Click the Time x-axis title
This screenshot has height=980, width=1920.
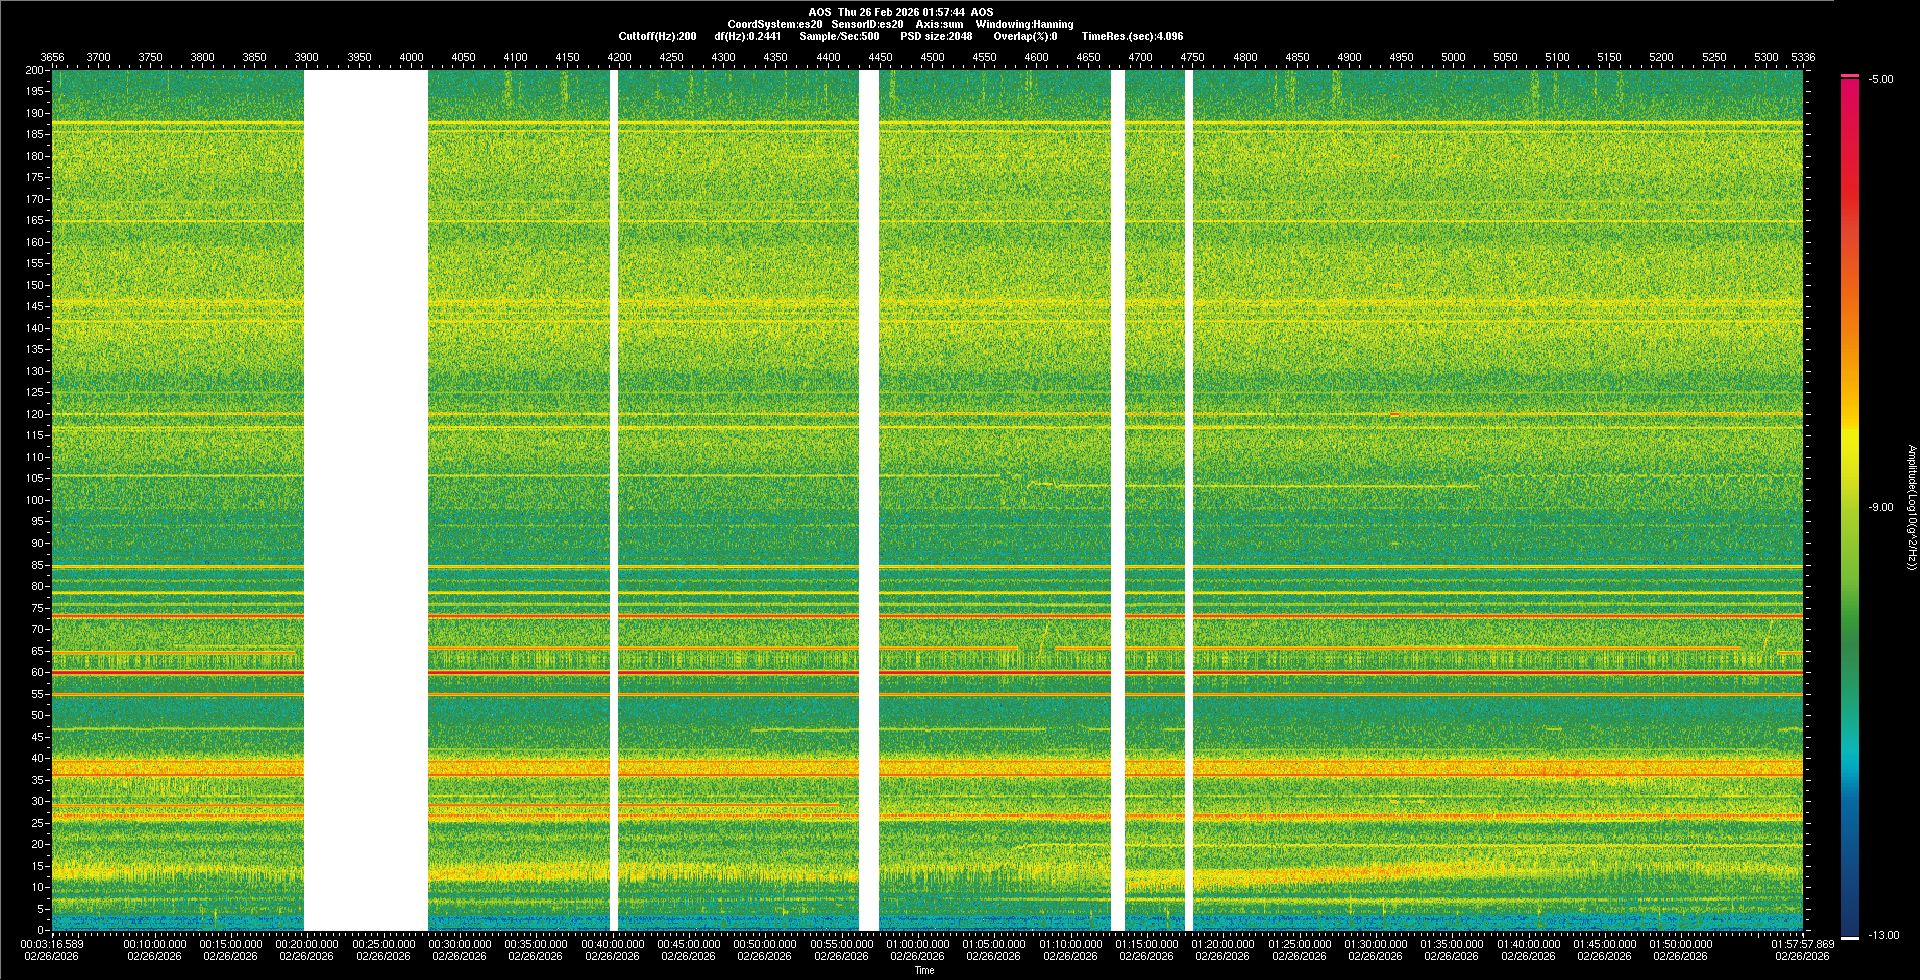[x=924, y=970]
